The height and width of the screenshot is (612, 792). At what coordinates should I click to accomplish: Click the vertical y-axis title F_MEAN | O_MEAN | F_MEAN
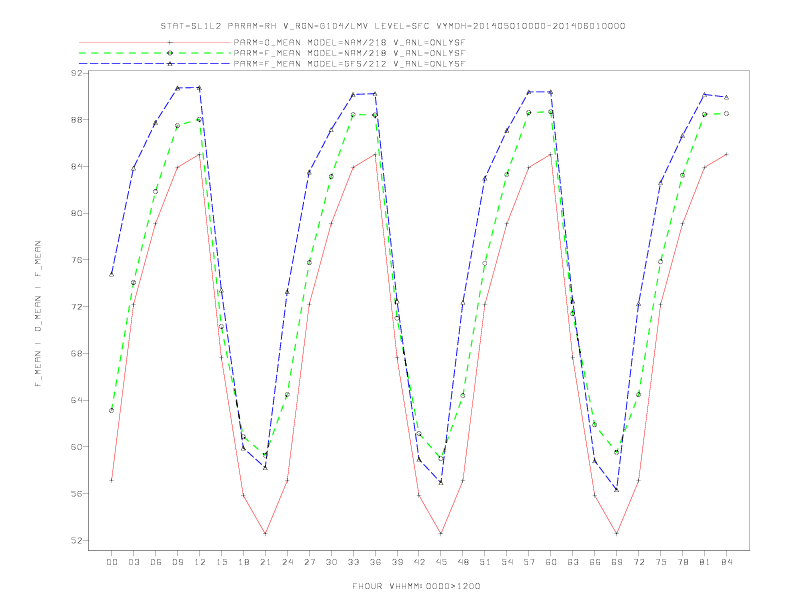[38, 314]
